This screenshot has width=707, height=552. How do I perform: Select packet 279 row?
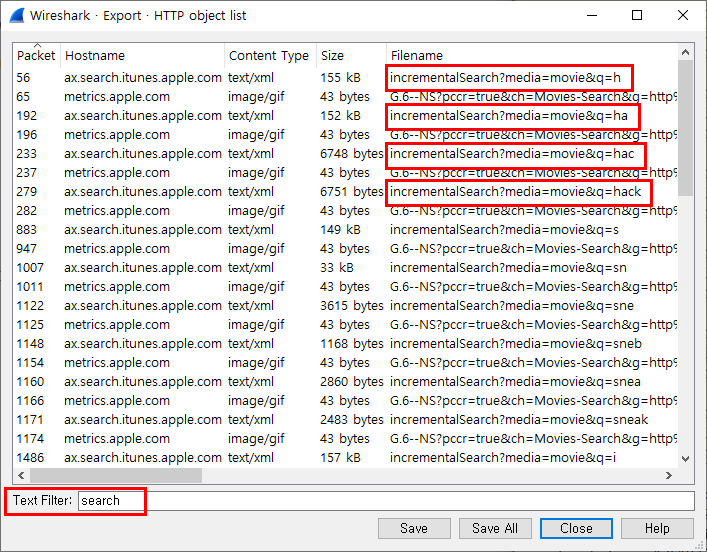tap(345, 192)
